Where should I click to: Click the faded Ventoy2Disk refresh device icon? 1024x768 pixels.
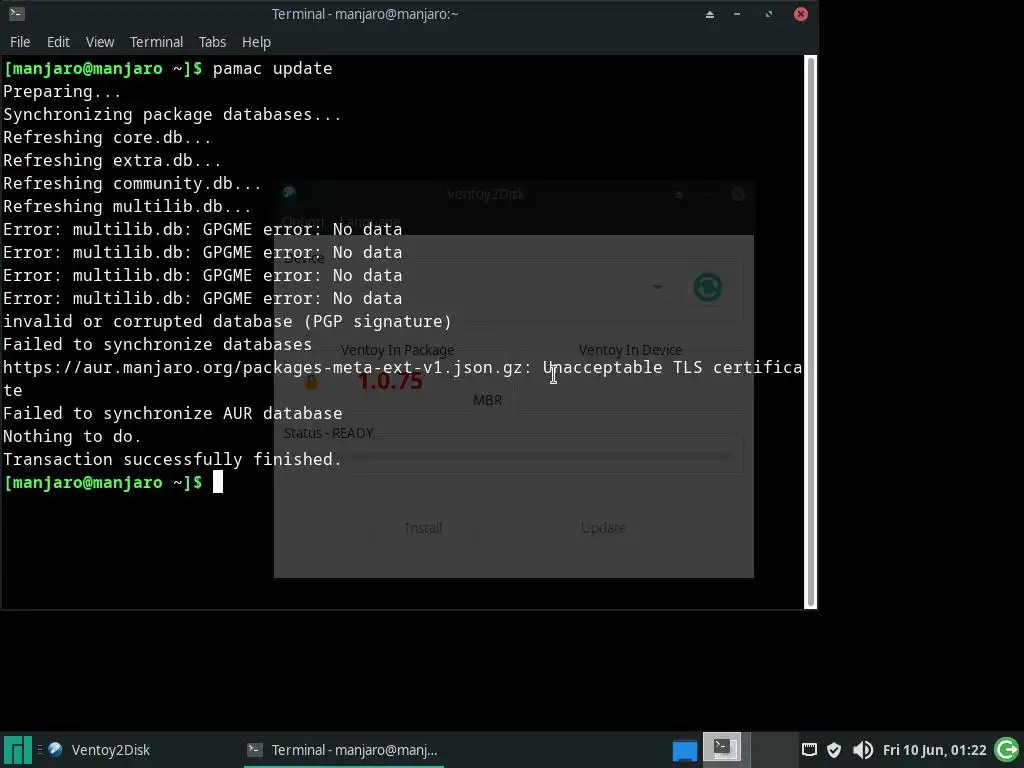pyautogui.click(x=708, y=287)
